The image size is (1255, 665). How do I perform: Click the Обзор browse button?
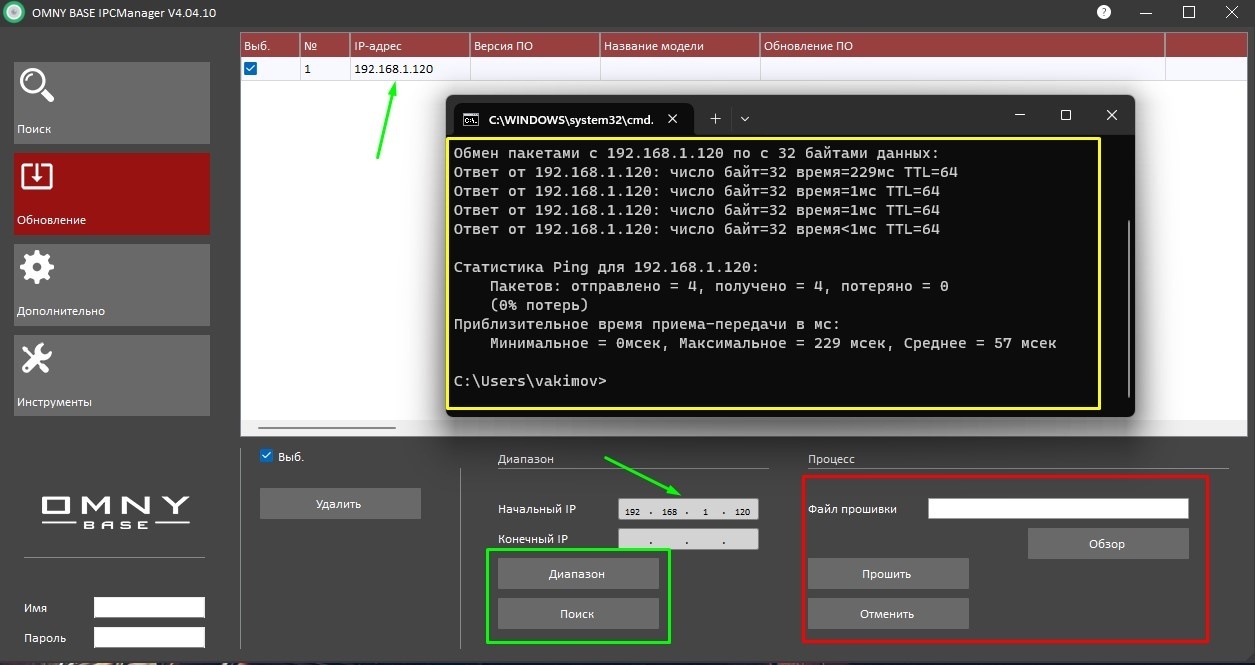(x=1108, y=543)
